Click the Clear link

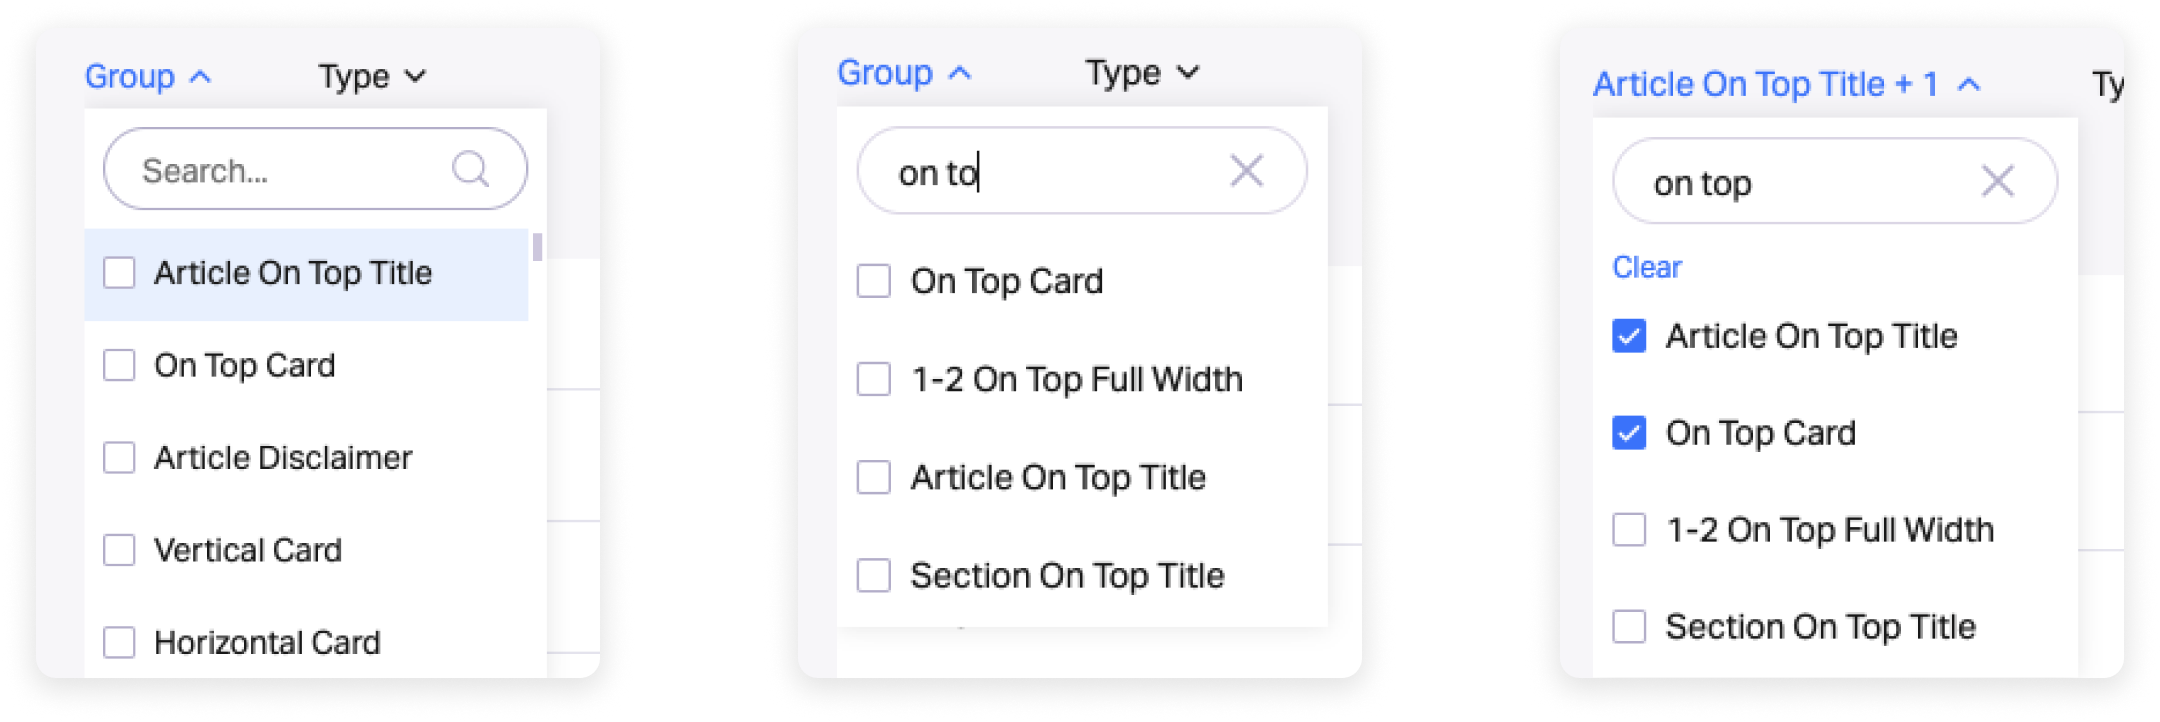pos(1646,268)
